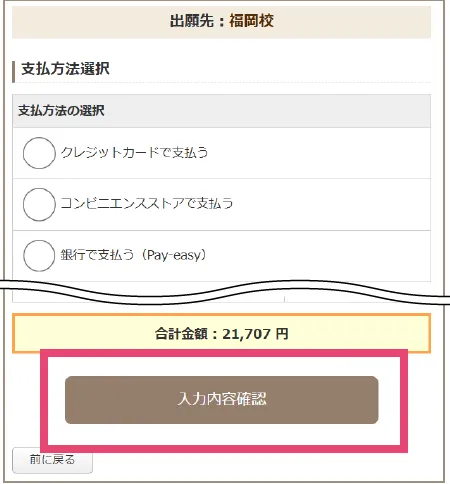This screenshot has width=450, height=484.
Task: Click the 支払方法選択 section heading
Action: pyautogui.click(x=65, y=69)
